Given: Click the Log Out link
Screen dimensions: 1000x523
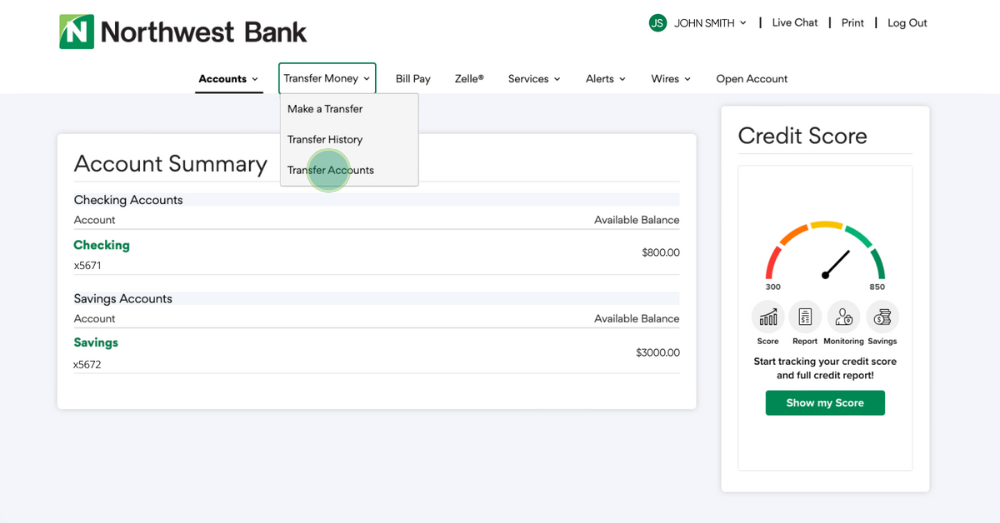Looking at the screenshot, I should [x=907, y=23].
